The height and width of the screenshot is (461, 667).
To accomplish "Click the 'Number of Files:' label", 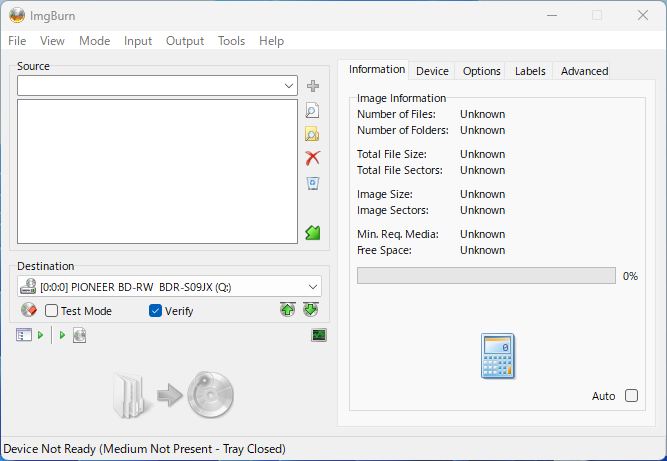I will [x=396, y=114].
